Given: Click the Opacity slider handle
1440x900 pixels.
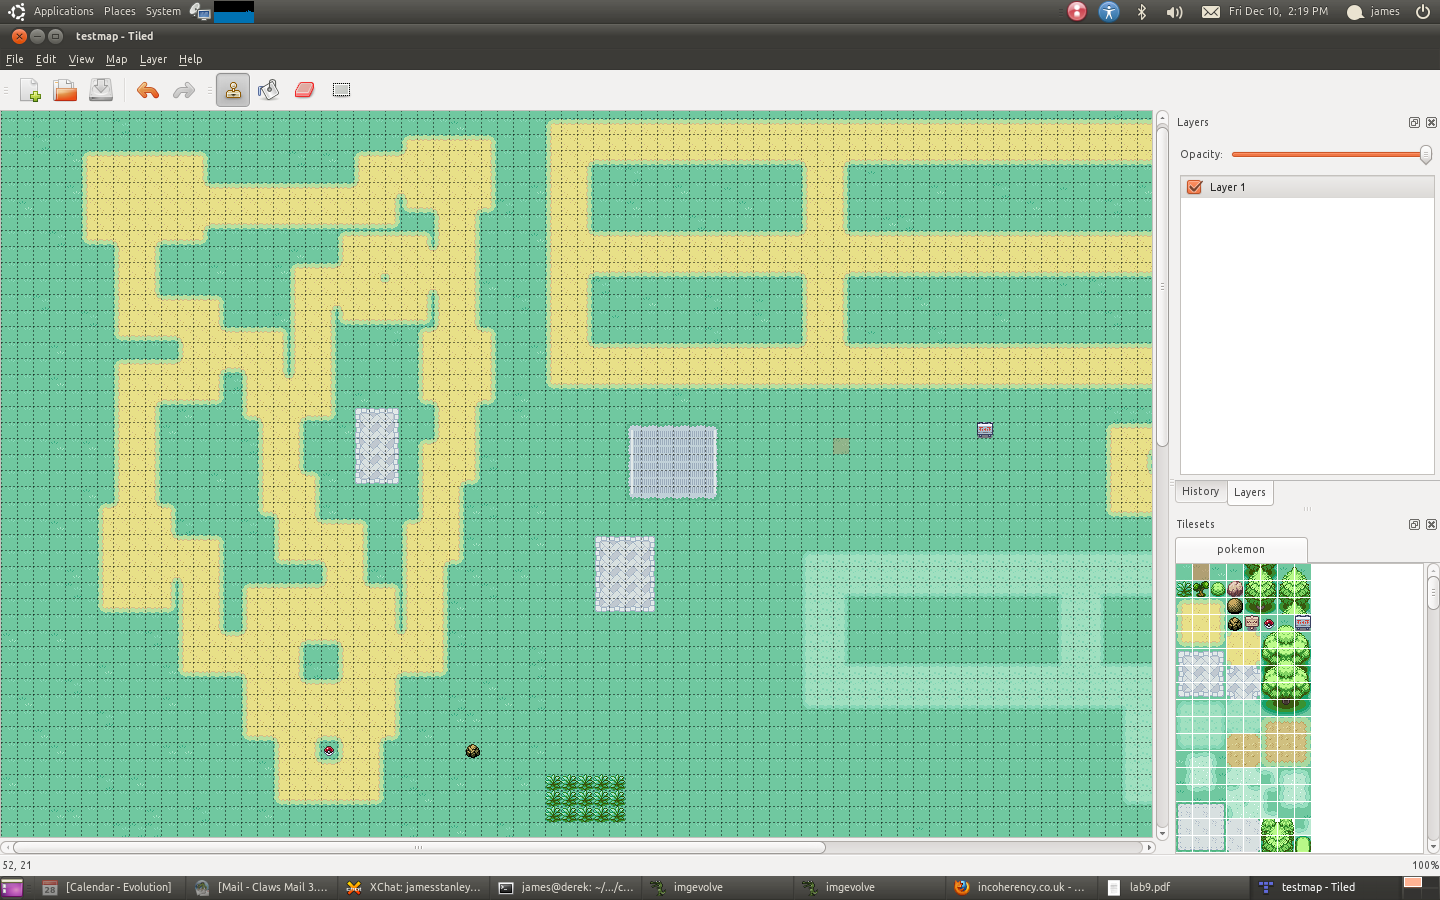Looking at the screenshot, I should tap(1425, 154).
